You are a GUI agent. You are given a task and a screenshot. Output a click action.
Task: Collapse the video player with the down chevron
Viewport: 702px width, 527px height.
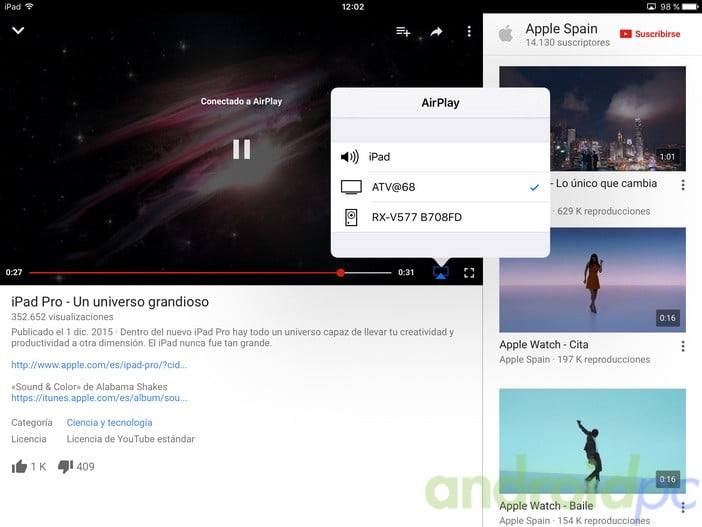pos(18,30)
